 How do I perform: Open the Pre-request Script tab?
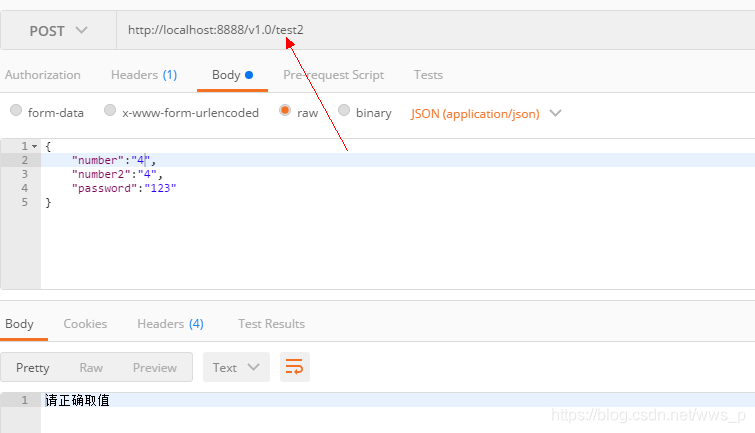tap(333, 75)
